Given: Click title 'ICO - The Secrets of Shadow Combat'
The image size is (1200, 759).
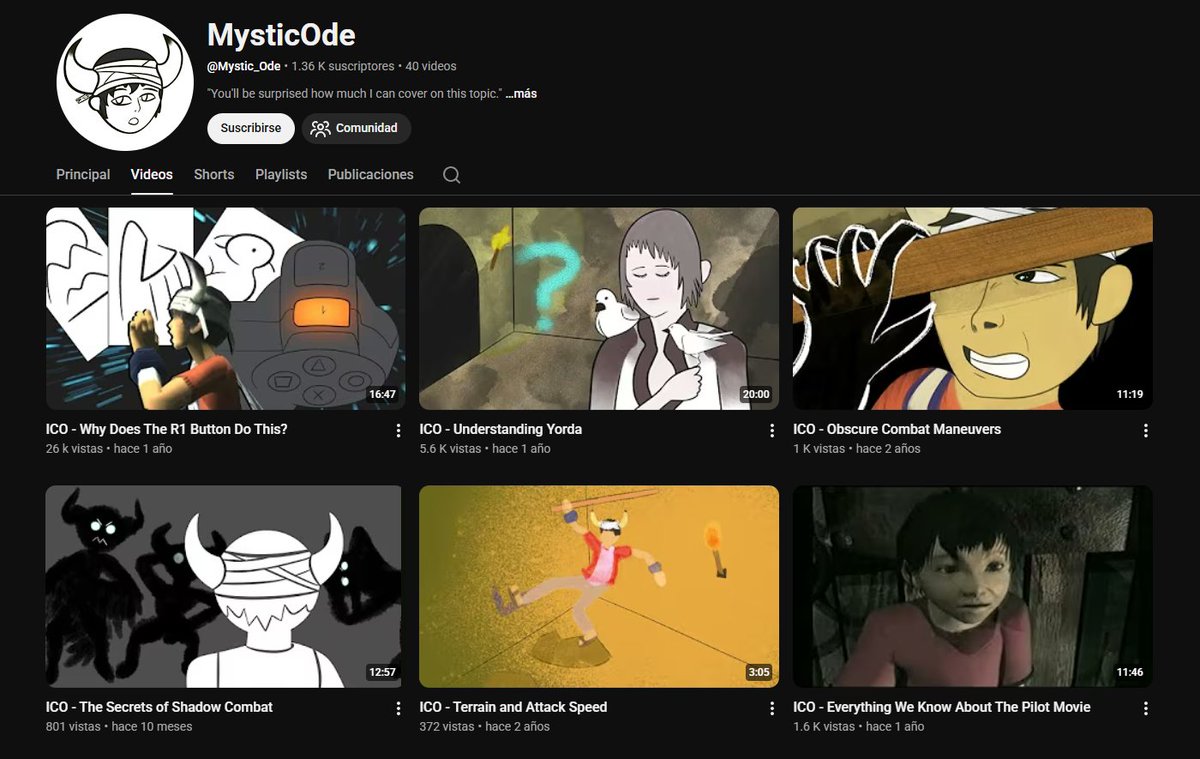Looking at the screenshot, I should click(x=159, y=707).
